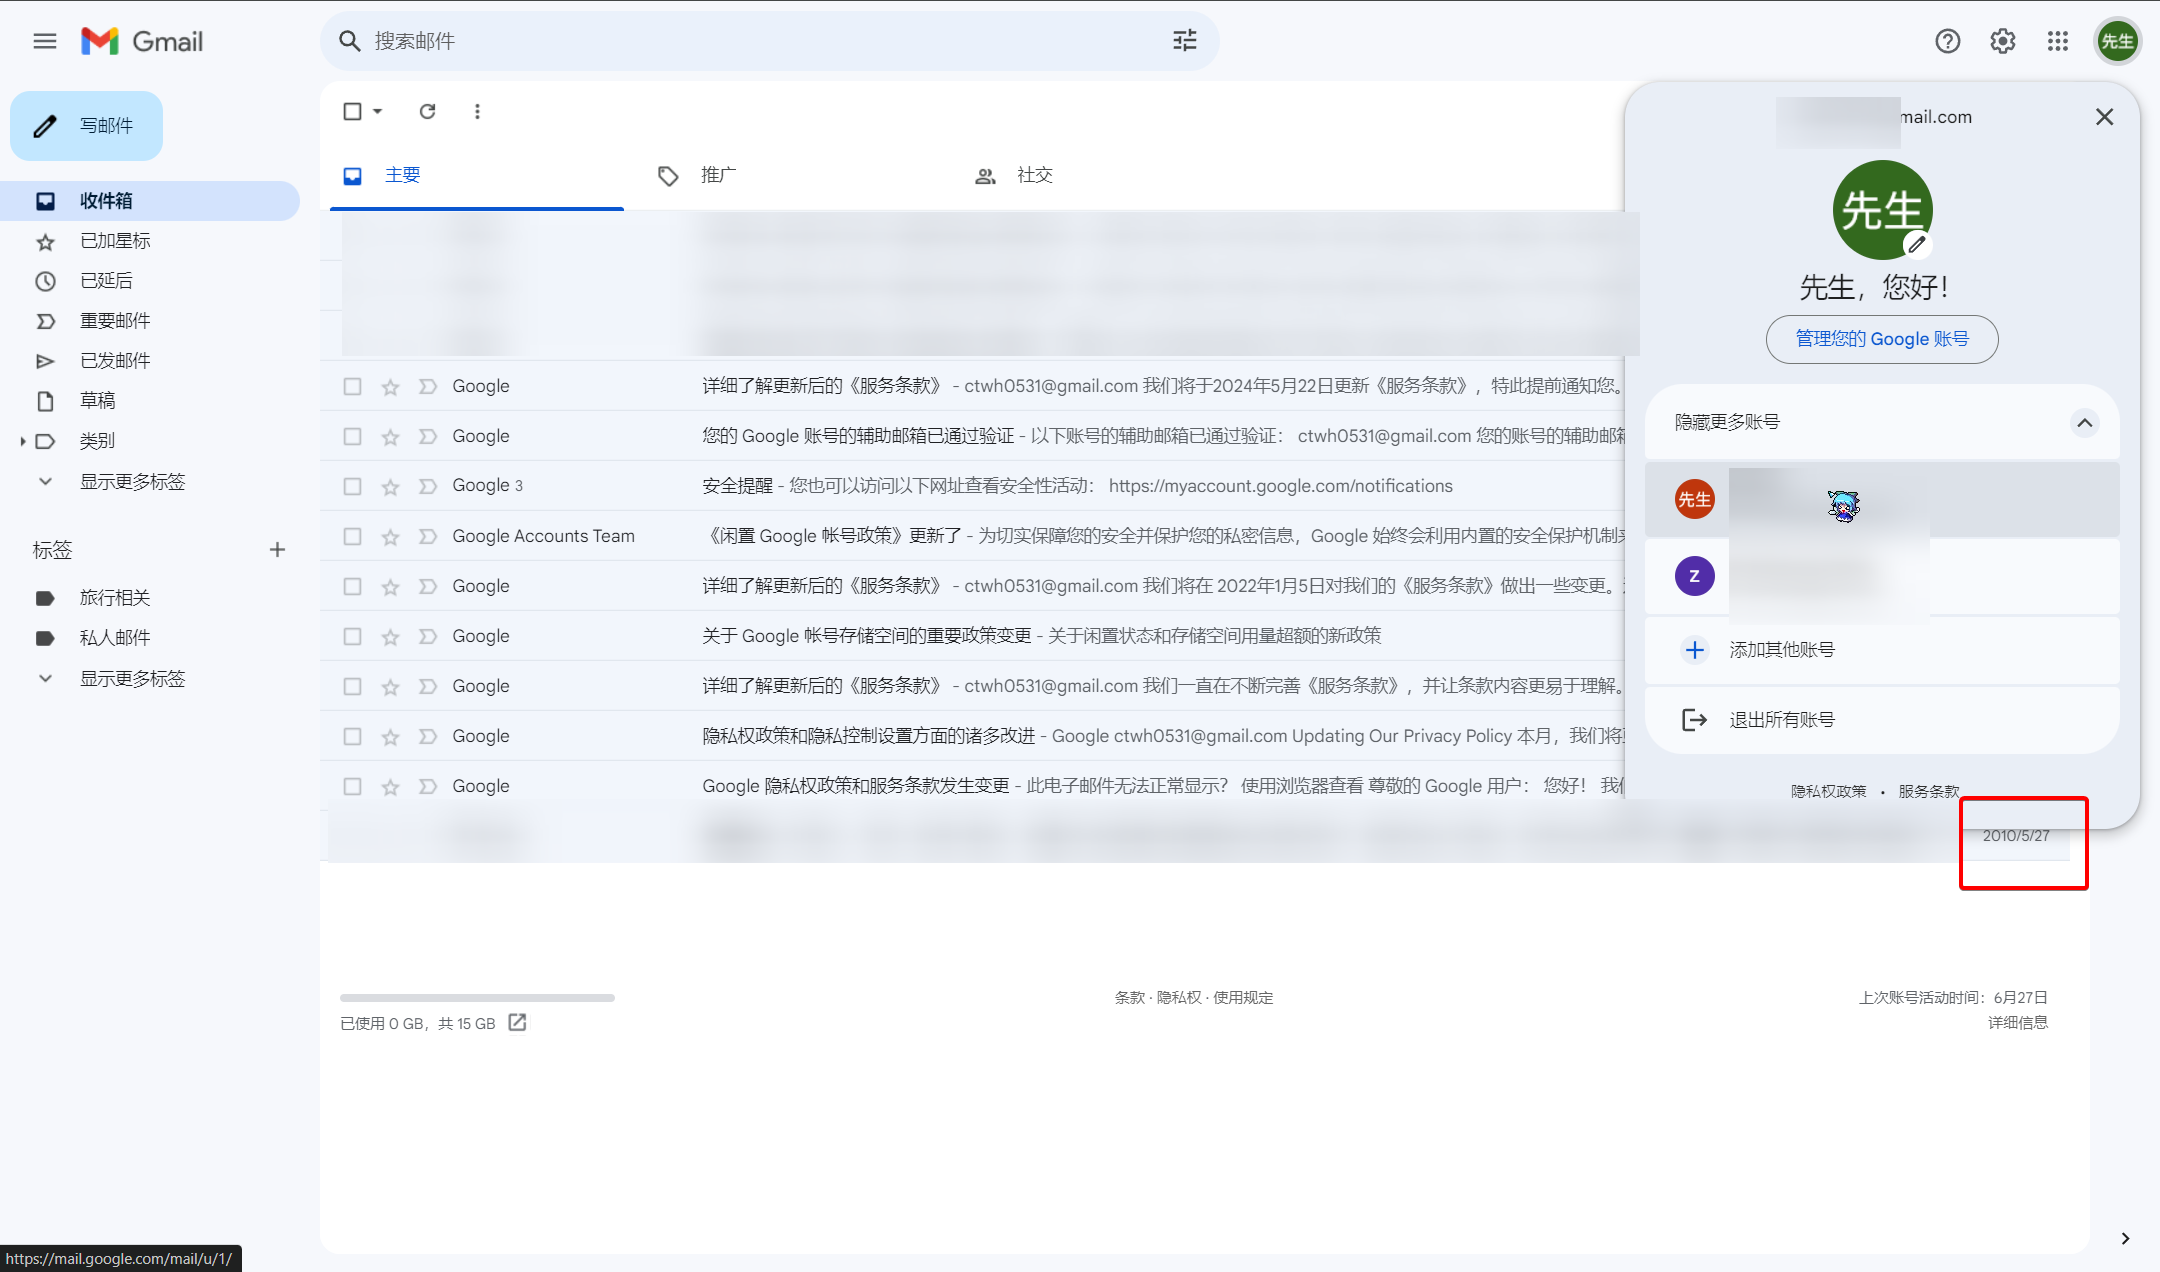Open the Inbox folder

pos(150,201)
